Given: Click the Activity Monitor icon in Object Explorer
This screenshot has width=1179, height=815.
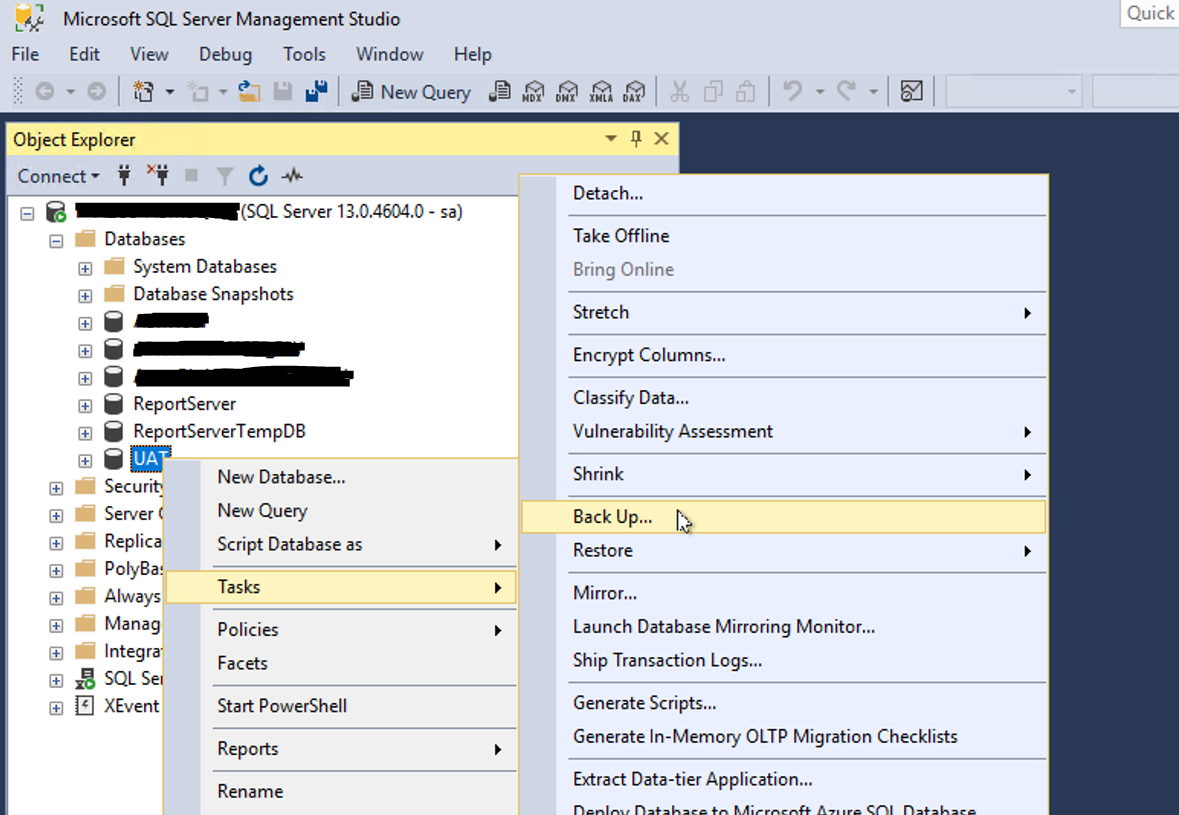Looking at the screenshot, I should [x=292, y=177].
